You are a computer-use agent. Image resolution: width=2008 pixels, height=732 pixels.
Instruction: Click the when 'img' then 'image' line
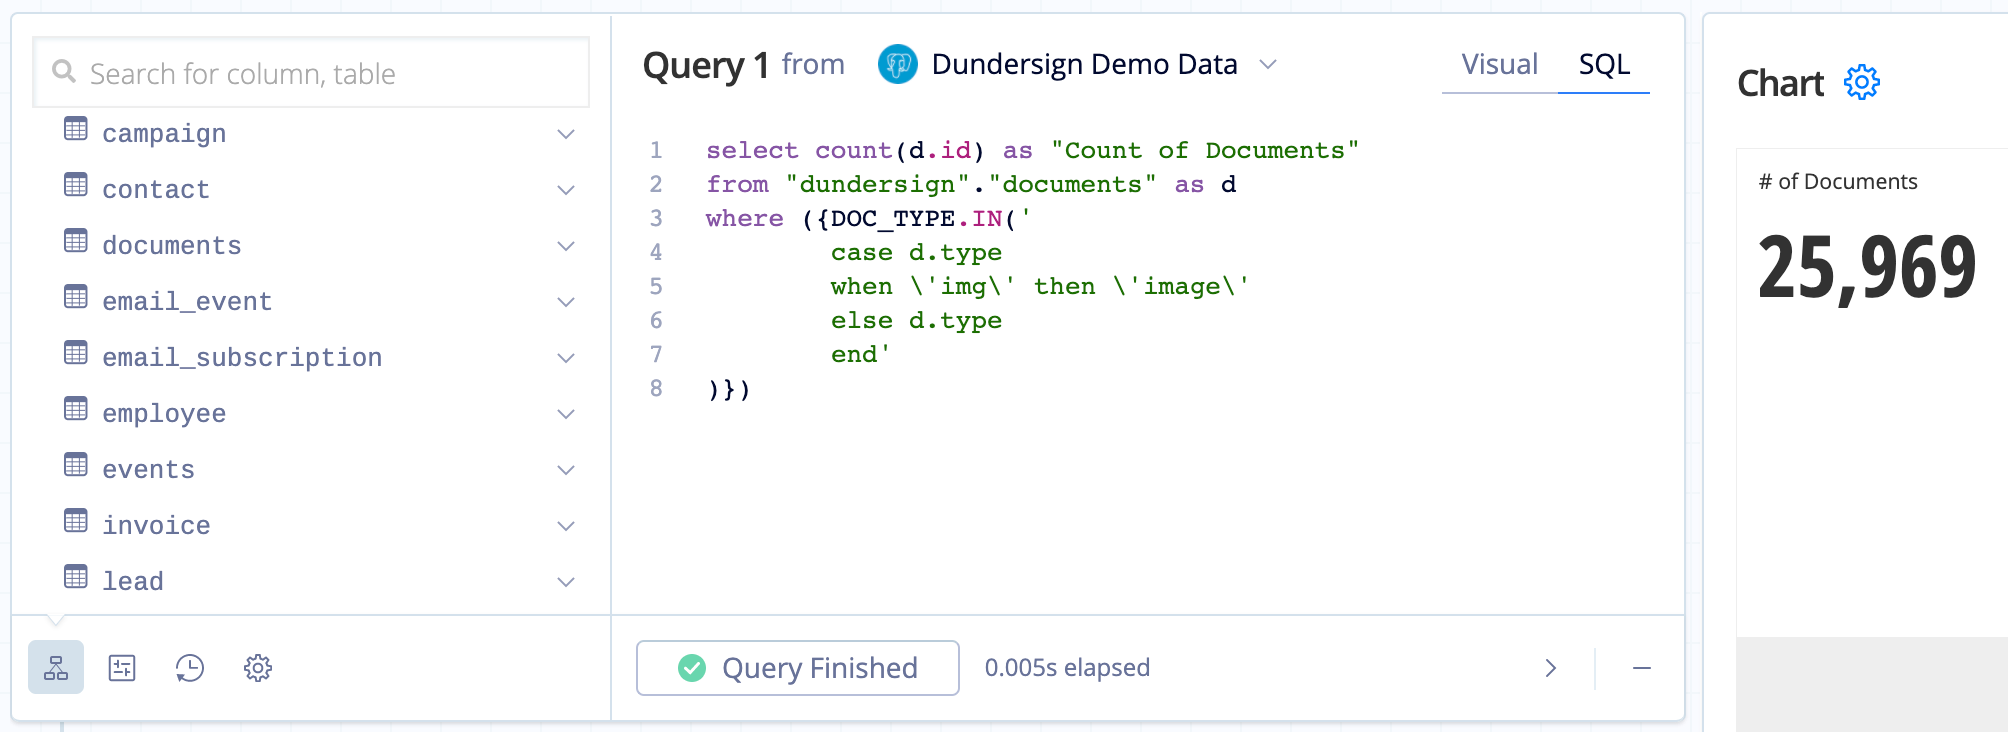pyautogui.click(x=1040, y=286)
